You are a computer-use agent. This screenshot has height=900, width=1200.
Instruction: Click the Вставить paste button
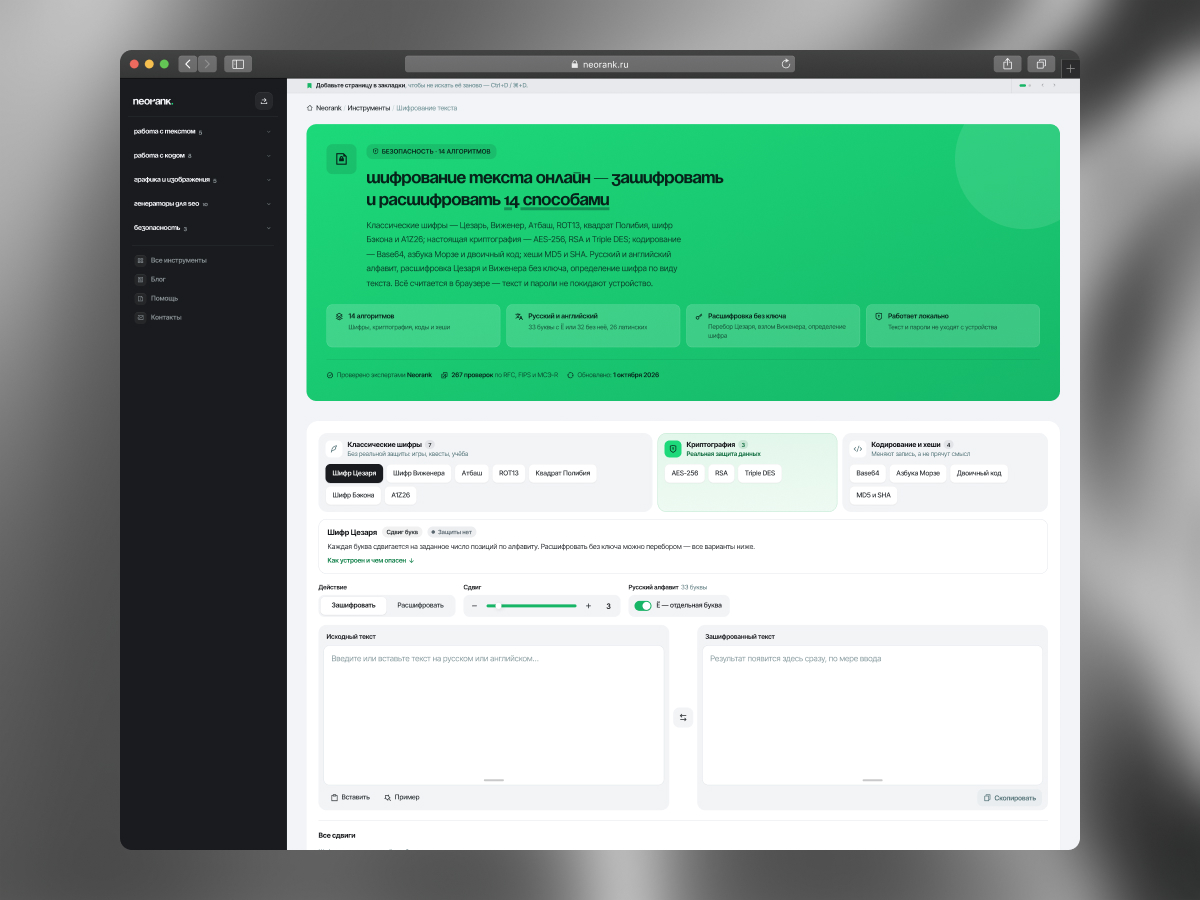(350, 797)
